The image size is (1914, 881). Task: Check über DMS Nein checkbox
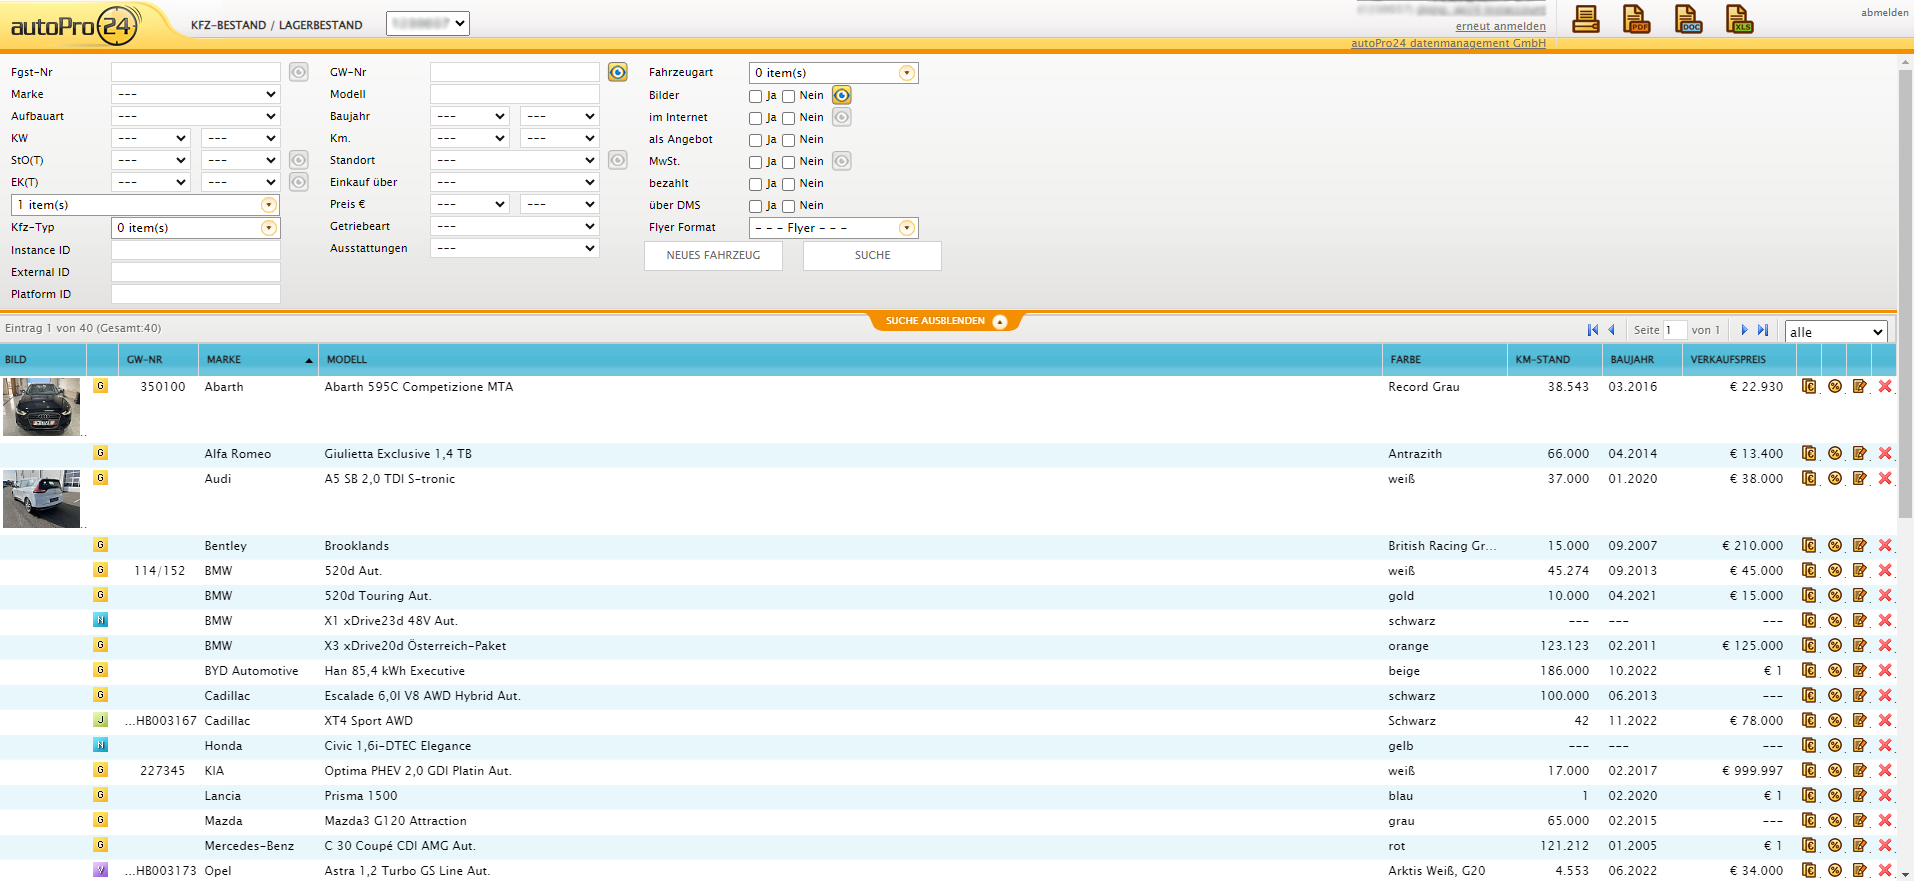789,206
